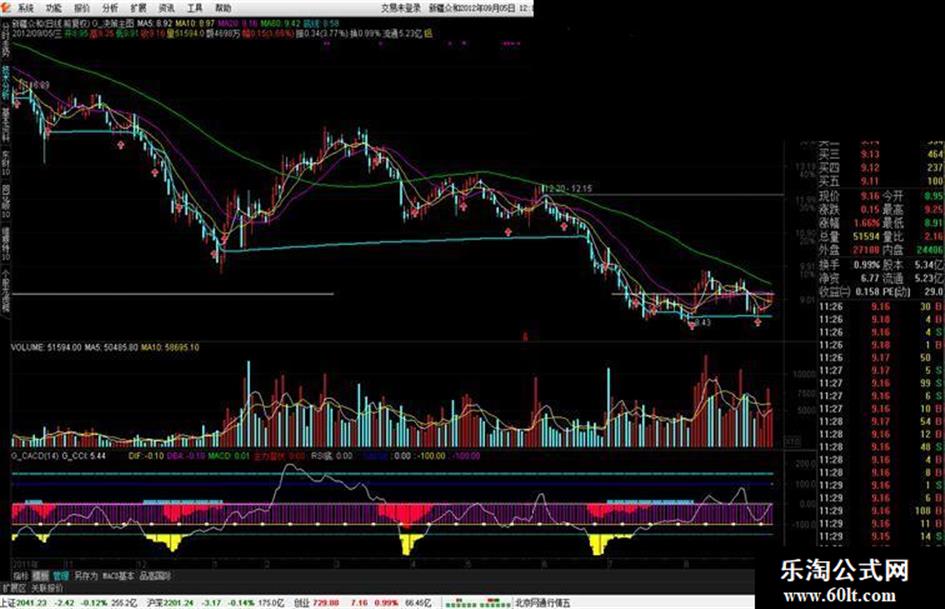Select the 指标 tab below the chart
Viewport: 945px width, 609px height.
pos(21,576)
